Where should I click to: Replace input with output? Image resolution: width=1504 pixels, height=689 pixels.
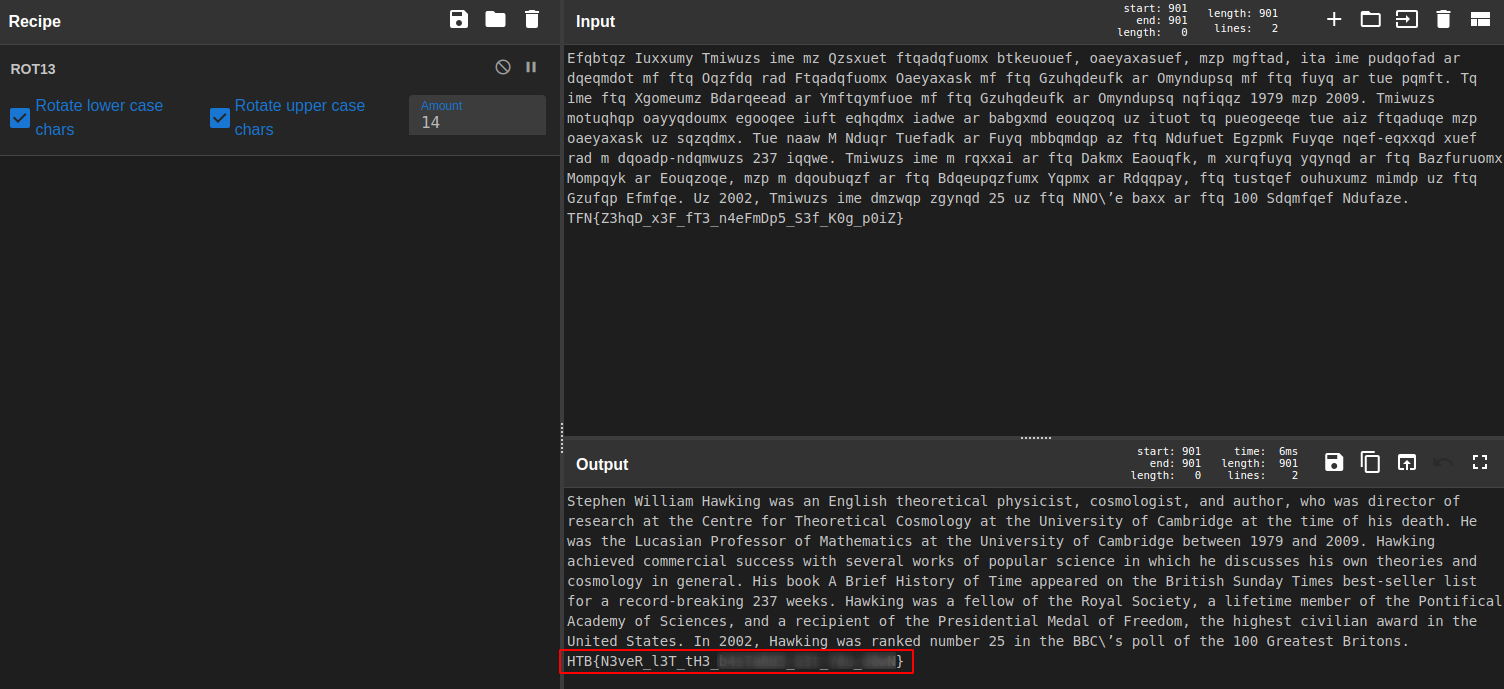click(1407, 462)
